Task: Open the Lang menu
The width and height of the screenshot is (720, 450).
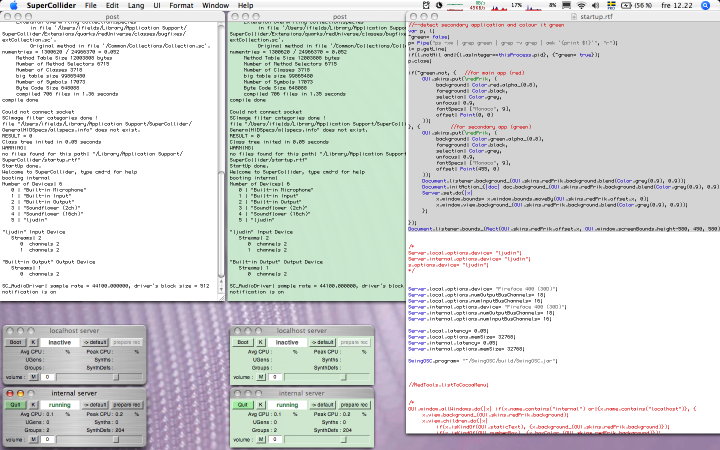Action: tap(136, 6)
